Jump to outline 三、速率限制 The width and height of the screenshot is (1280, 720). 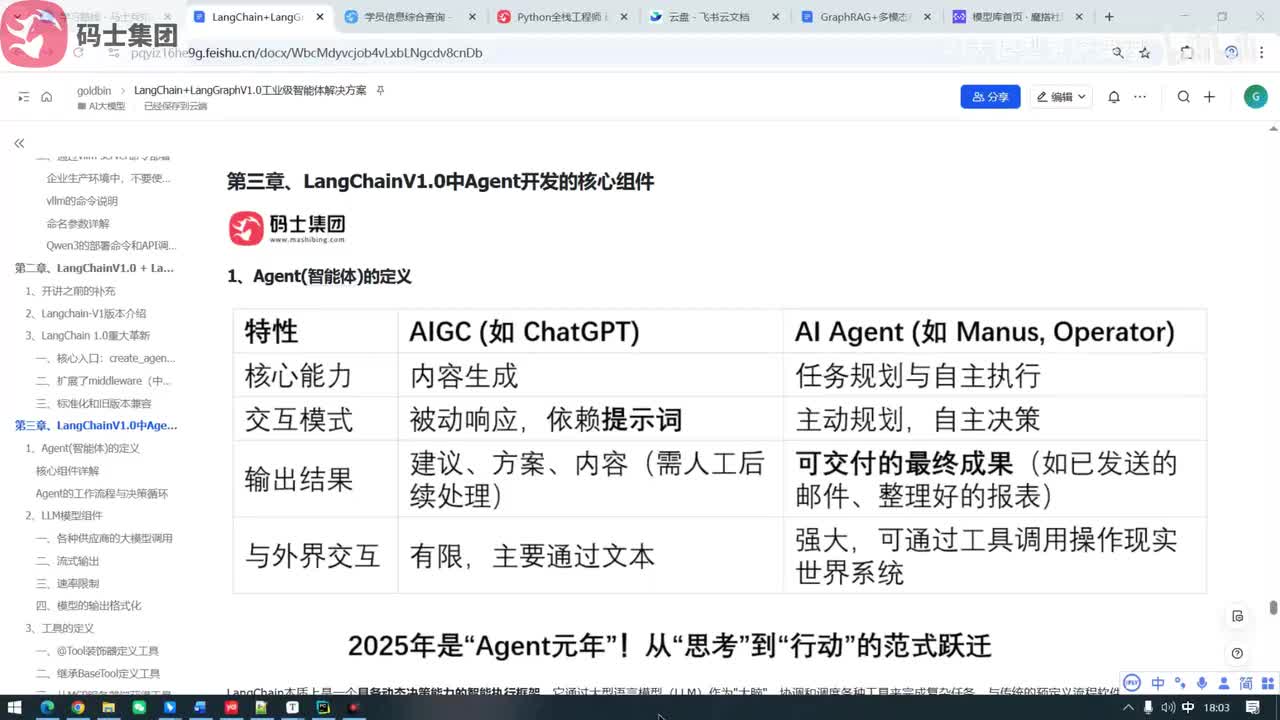(68, 583)
